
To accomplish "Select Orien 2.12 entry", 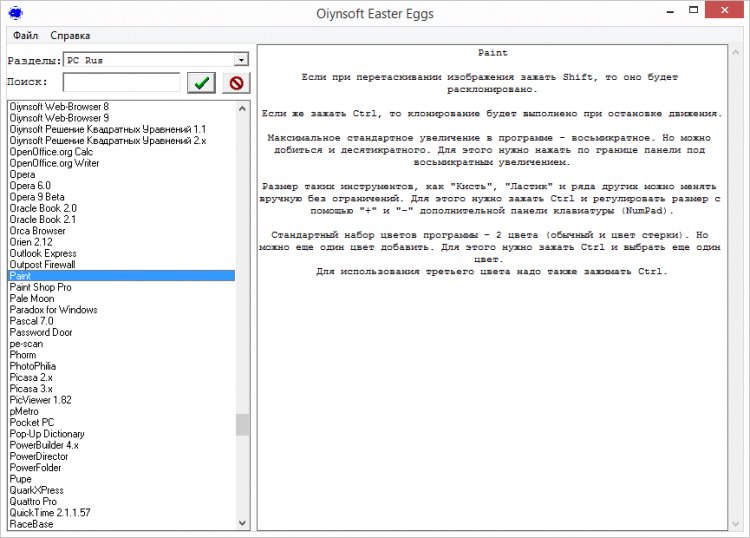I will (x=122, y=242).
